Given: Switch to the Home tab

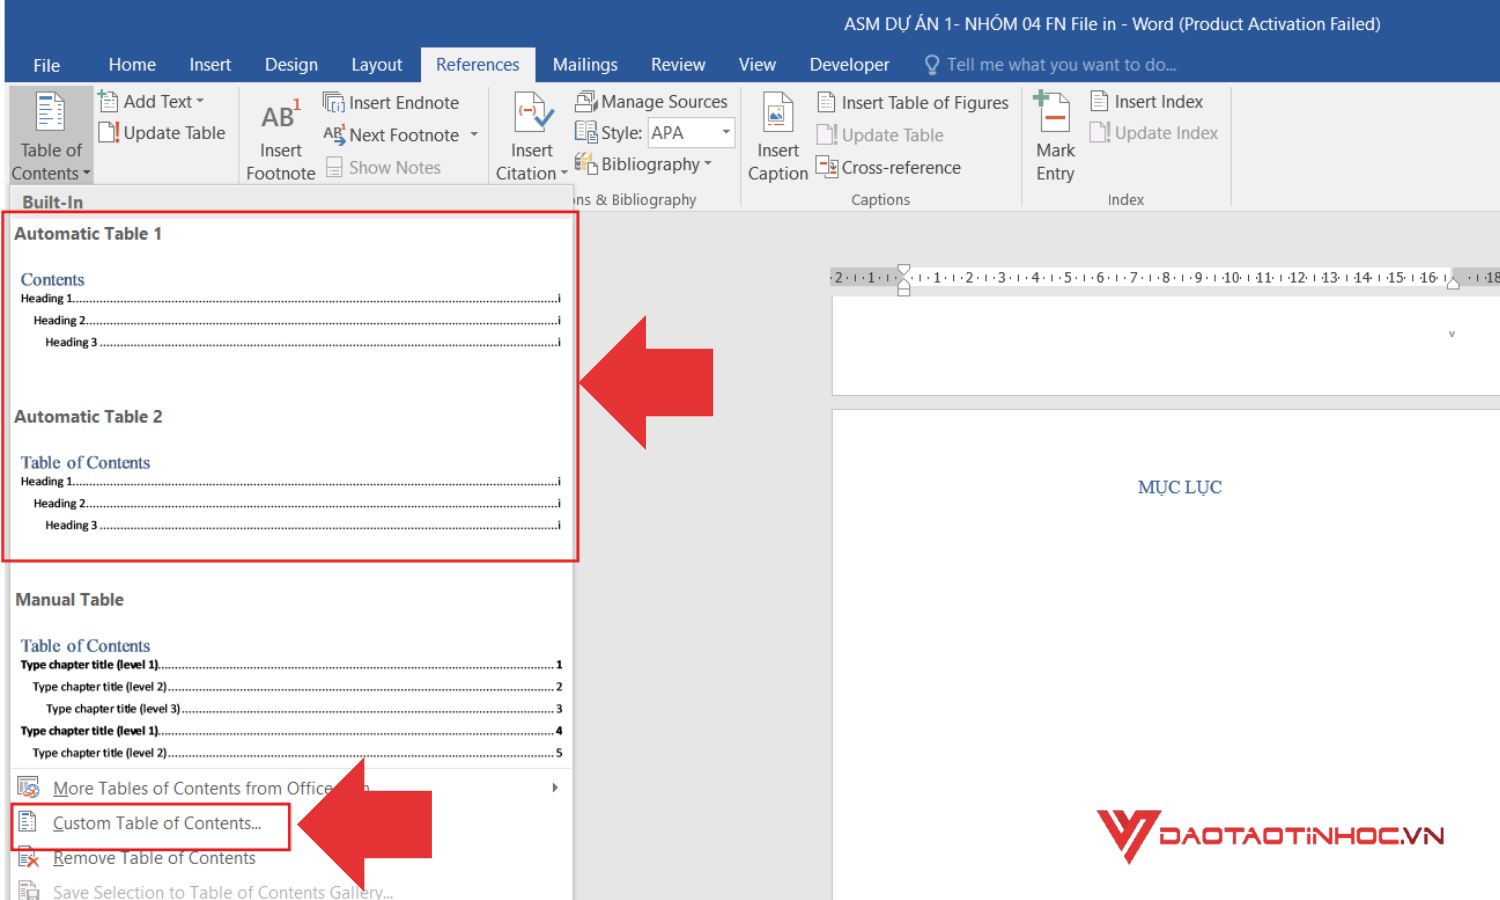Looking at the screenshot, I should 132,65.
